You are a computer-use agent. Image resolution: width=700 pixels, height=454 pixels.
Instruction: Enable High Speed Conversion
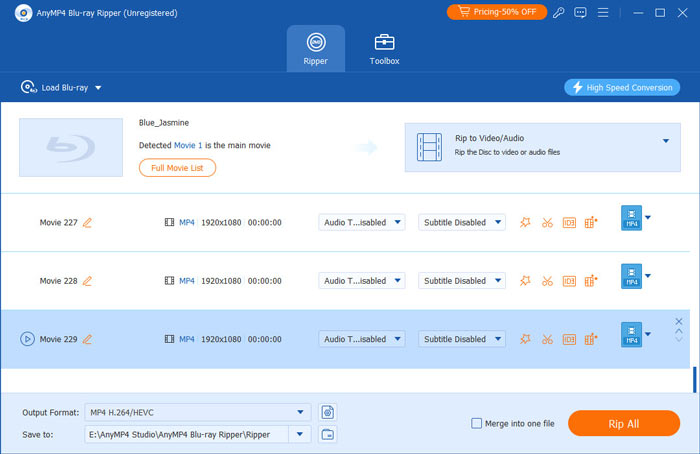click(x=622, y=87)
